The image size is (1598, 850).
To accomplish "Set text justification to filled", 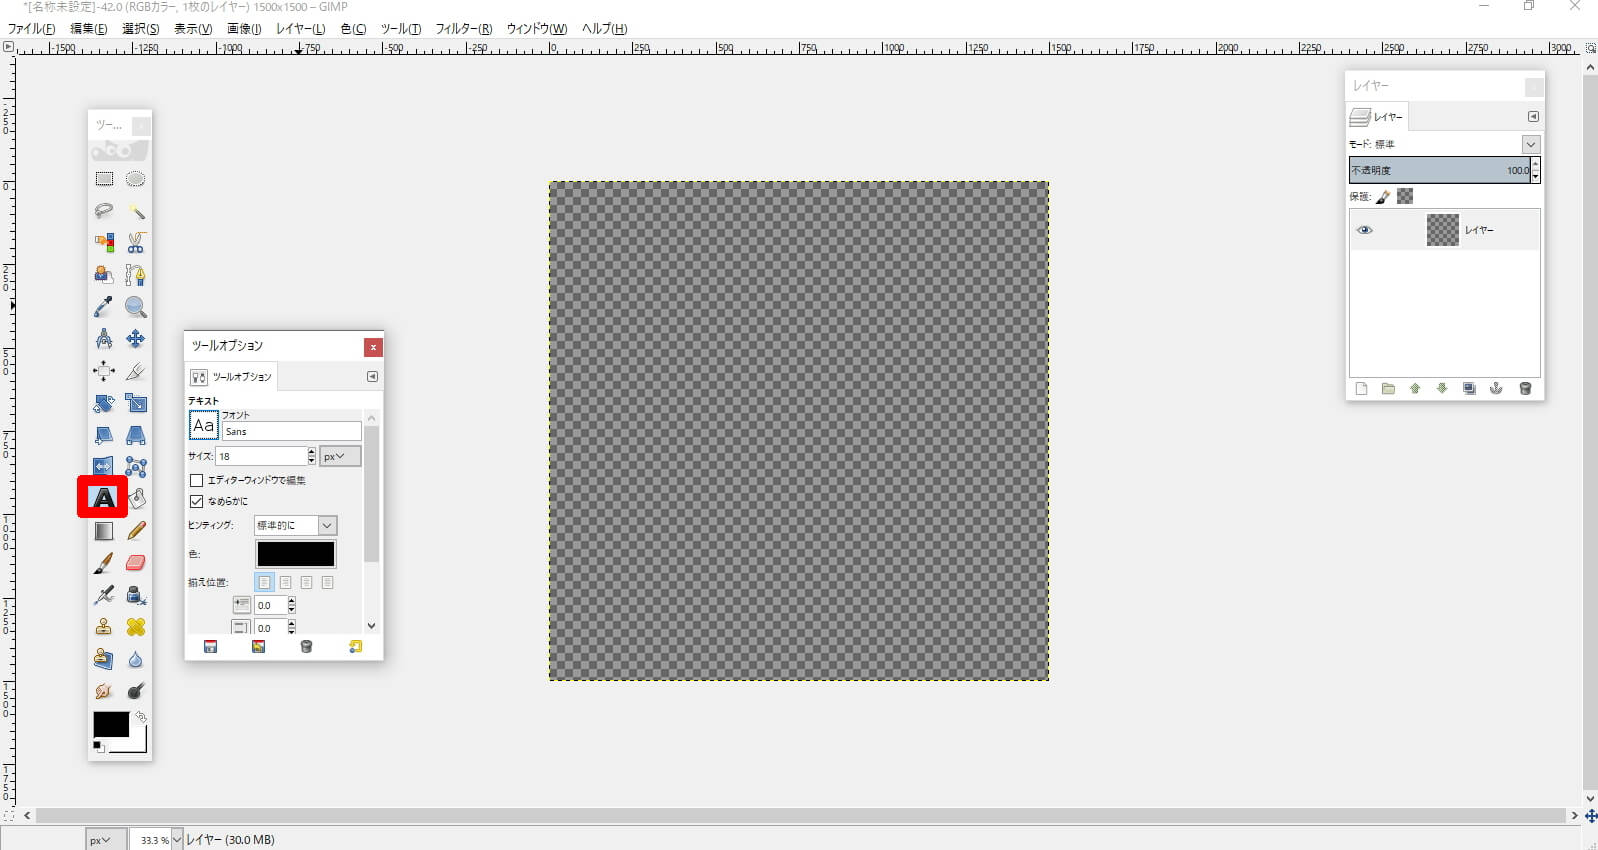I will pyautogui.click(x=328, y=582).
